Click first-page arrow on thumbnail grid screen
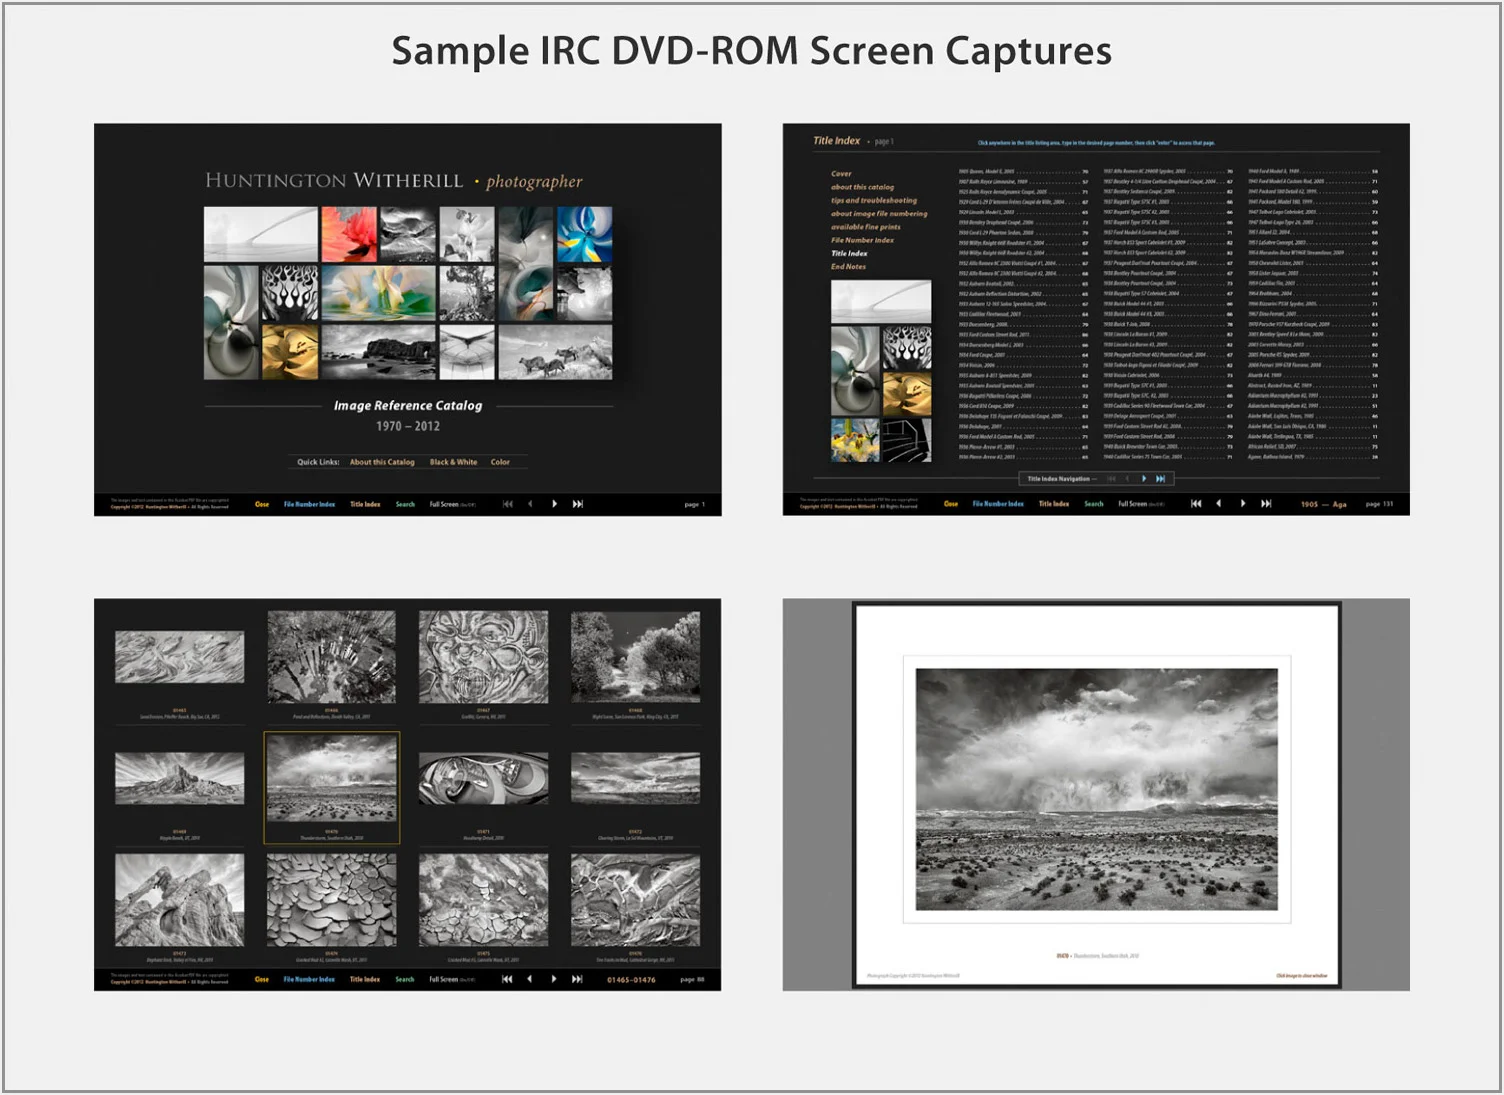This screenshot has width=1504, height=1095. tap(507, 979)
